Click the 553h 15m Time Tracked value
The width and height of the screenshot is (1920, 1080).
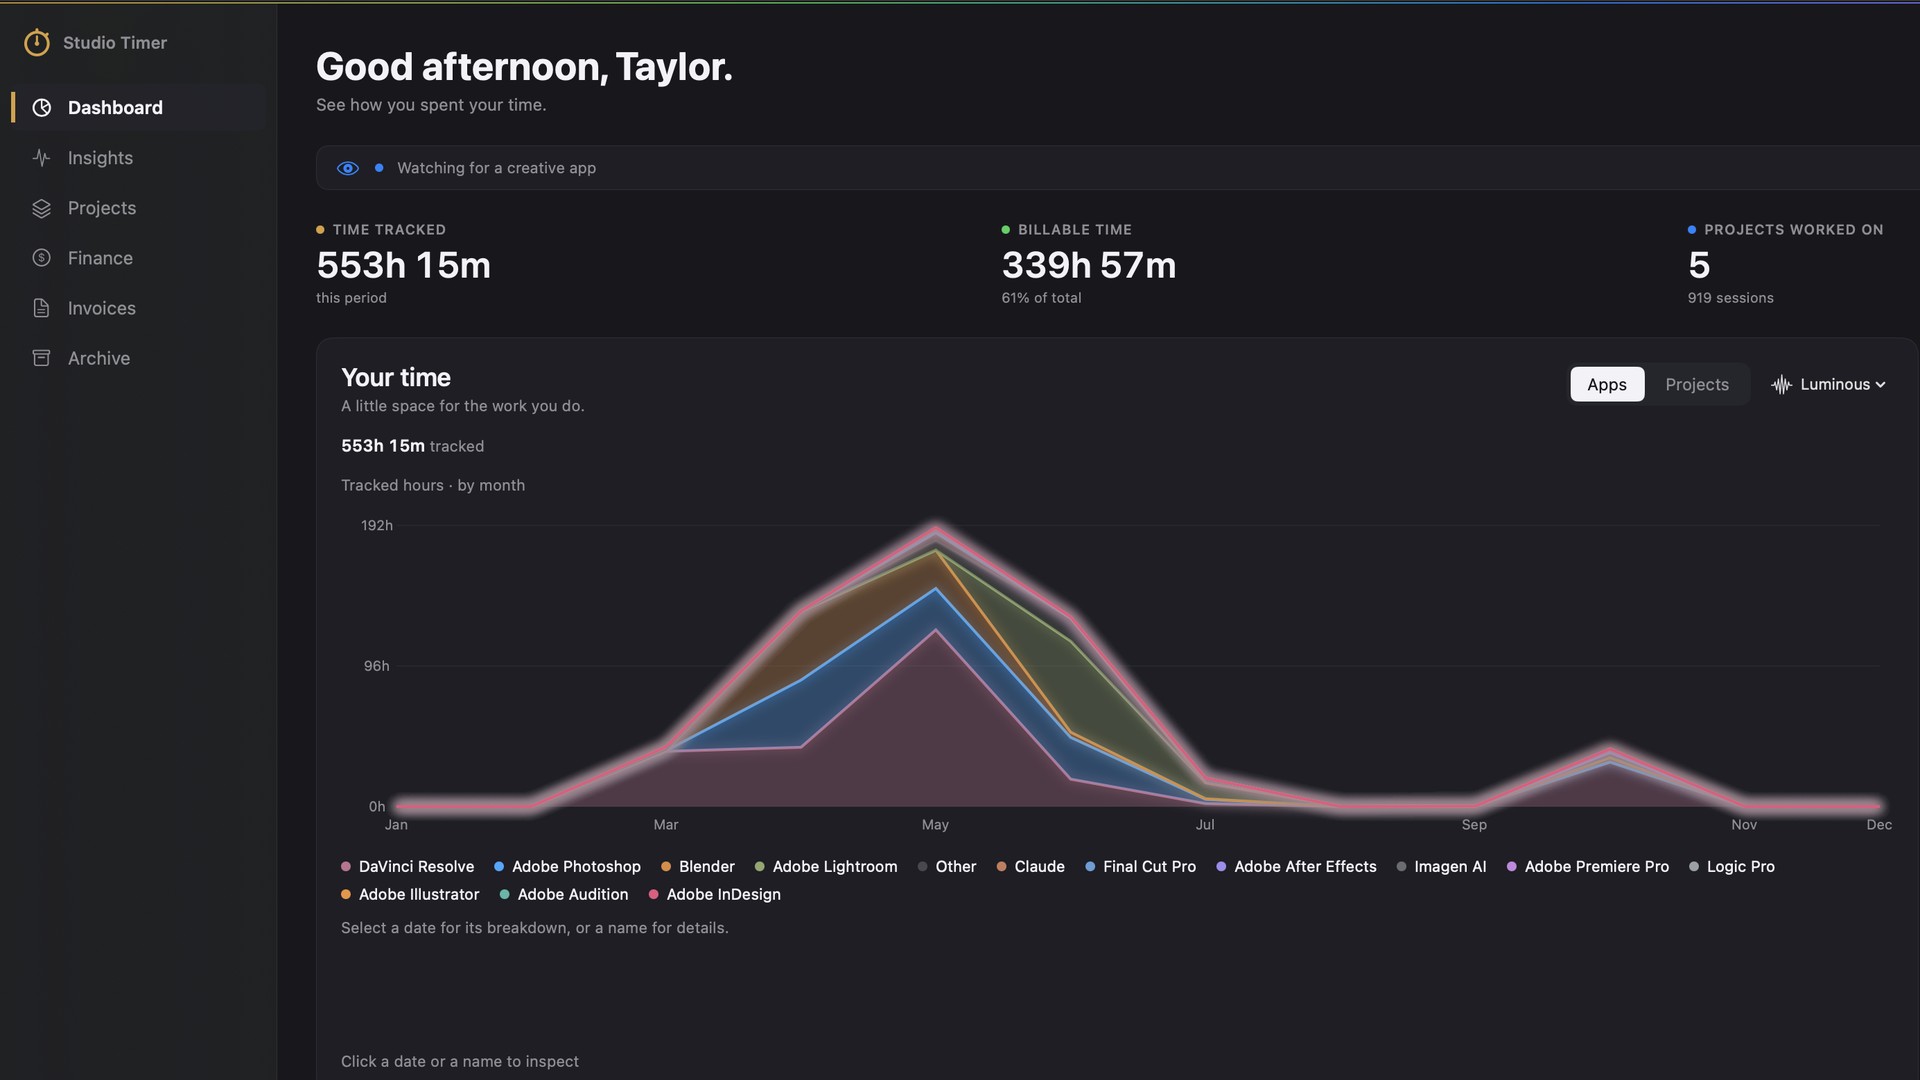(403, 266)
